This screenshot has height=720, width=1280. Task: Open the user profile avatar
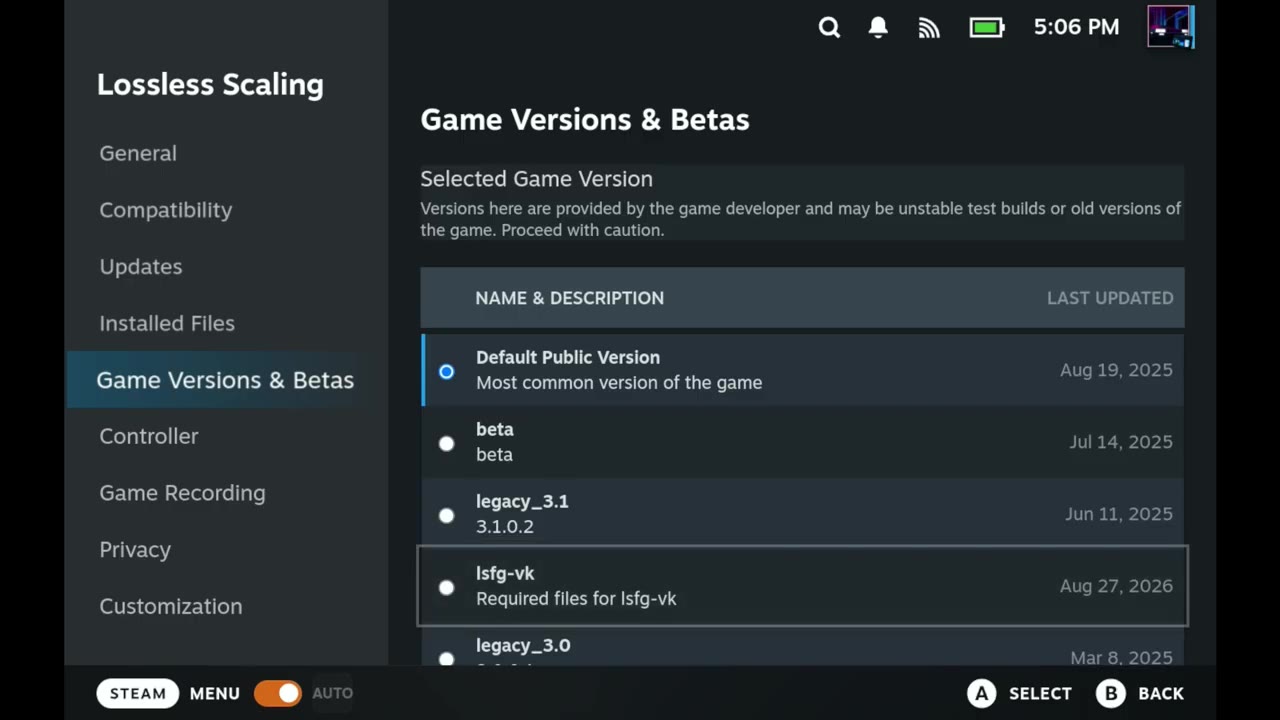[x=1170, y=27]
